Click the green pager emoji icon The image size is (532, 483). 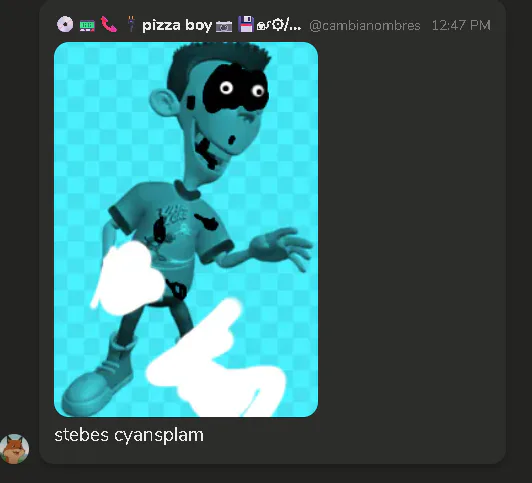87,25
